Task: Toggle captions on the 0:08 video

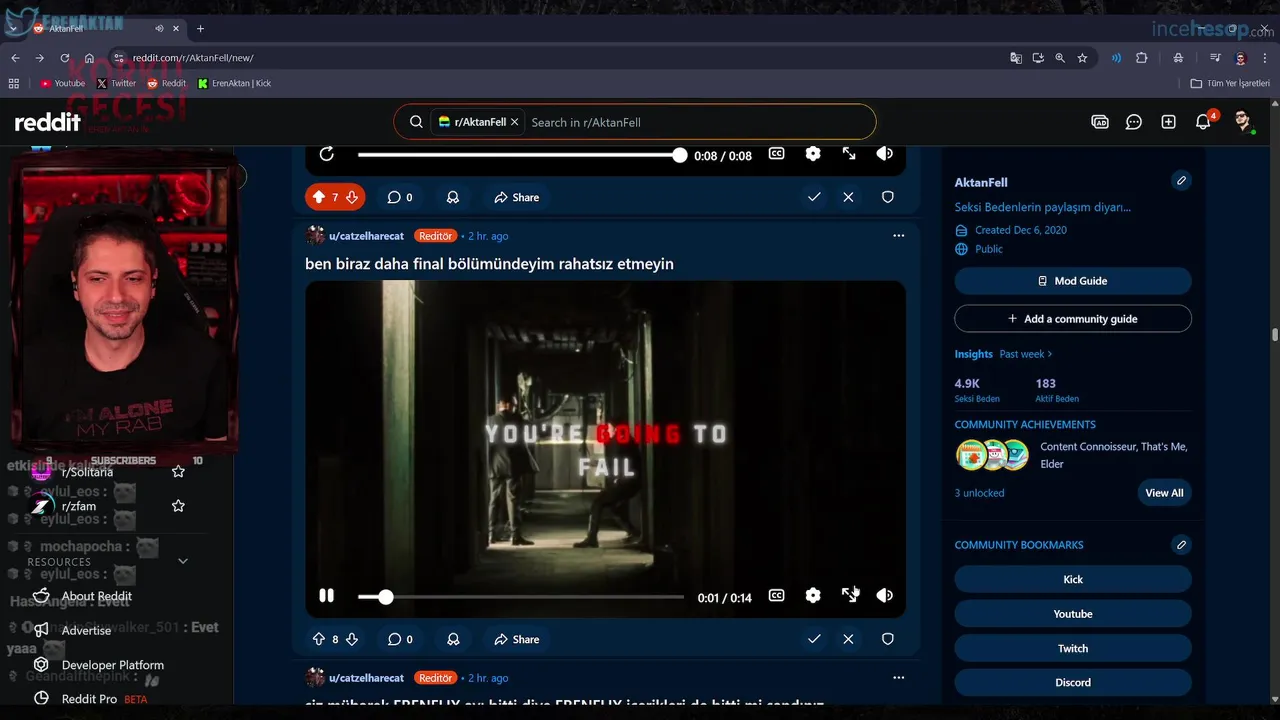Action: pyautogui.click(x=776, y=154)
